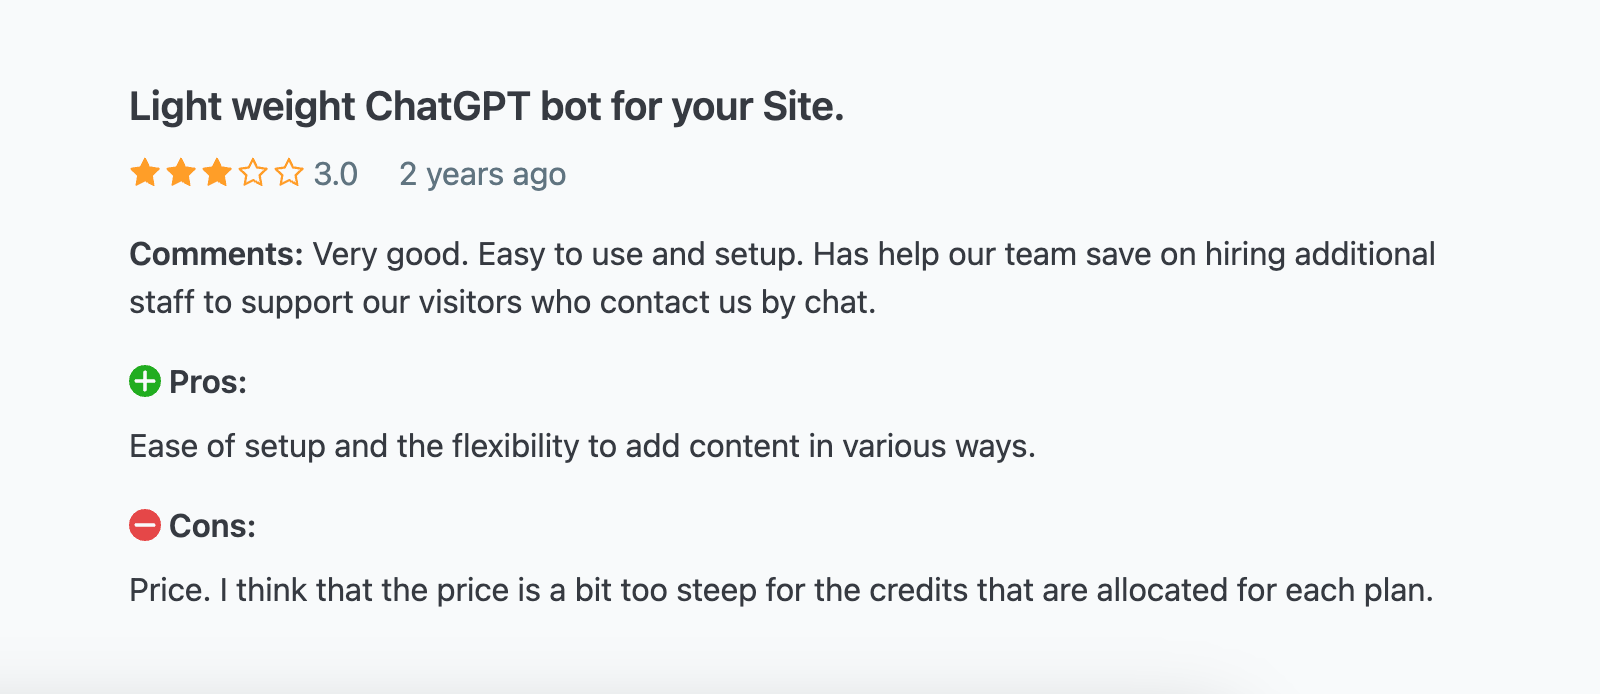1600x694 pixels.
Task: Click the fifth, last empty star
Action: [x=289, y=173]
